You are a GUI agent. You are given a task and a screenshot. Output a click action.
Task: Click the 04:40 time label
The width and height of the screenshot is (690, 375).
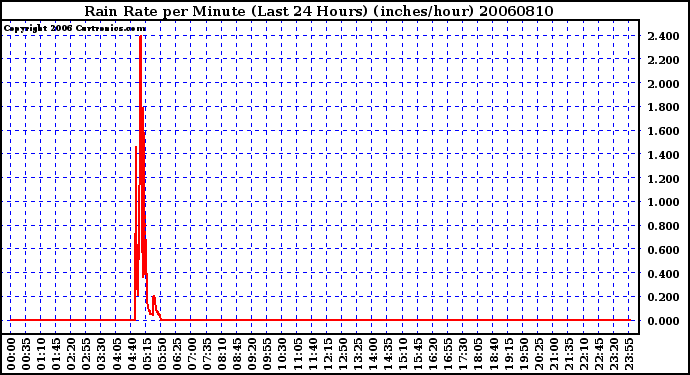click(132, 354)
